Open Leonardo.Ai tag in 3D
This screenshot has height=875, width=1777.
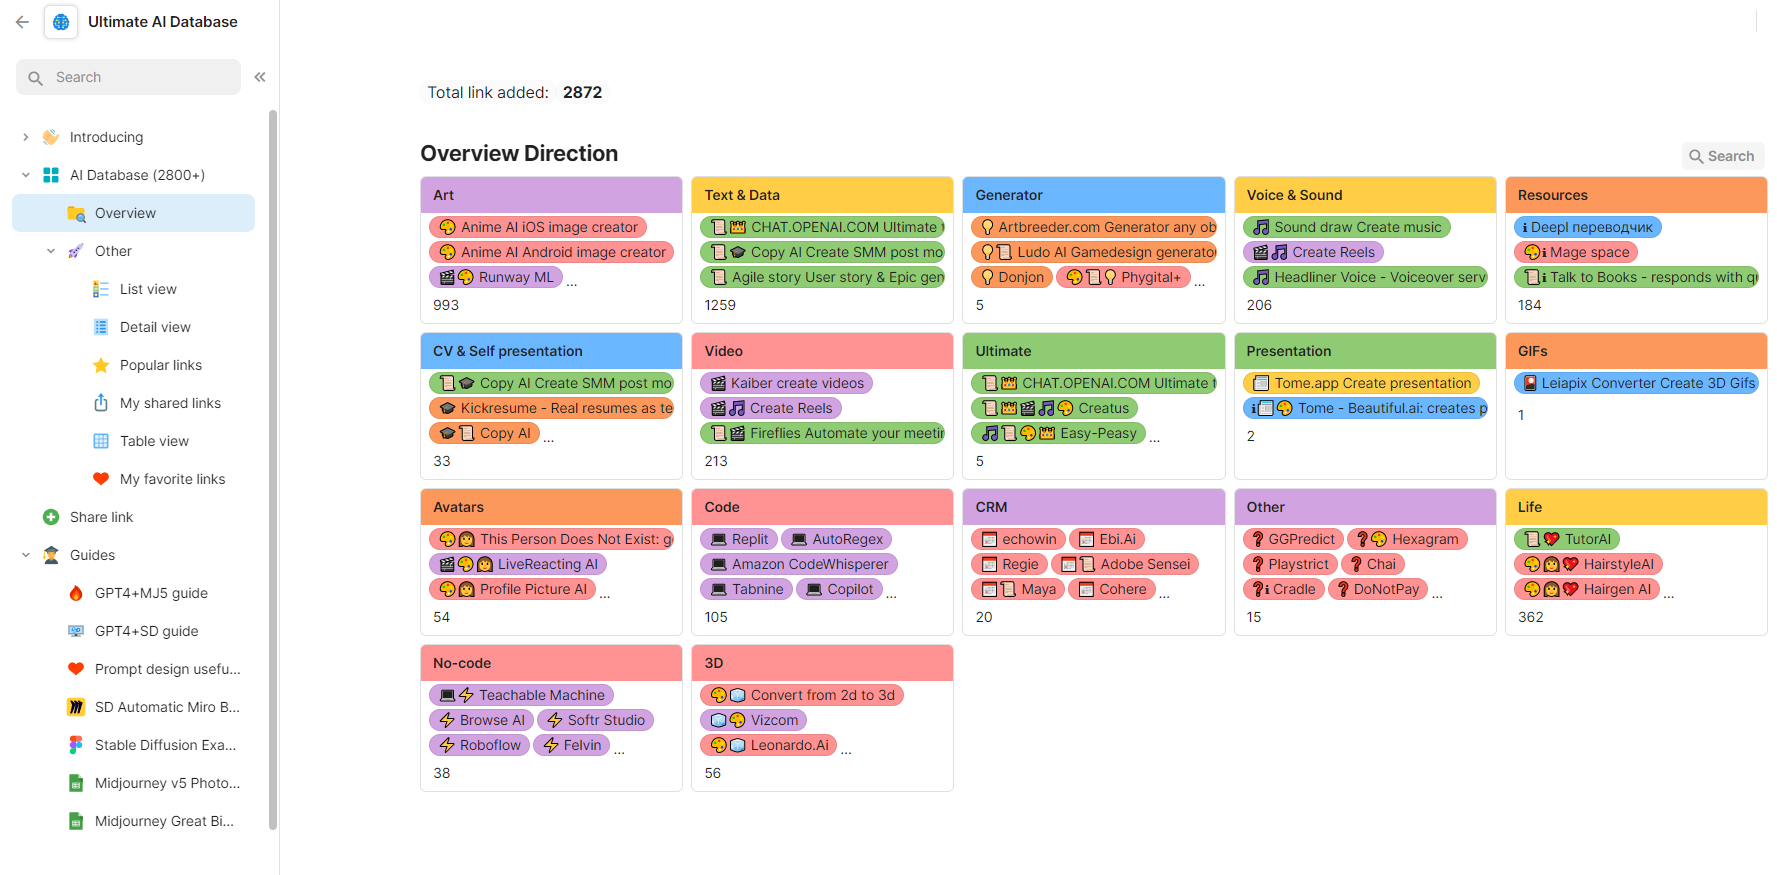point(768,745)
